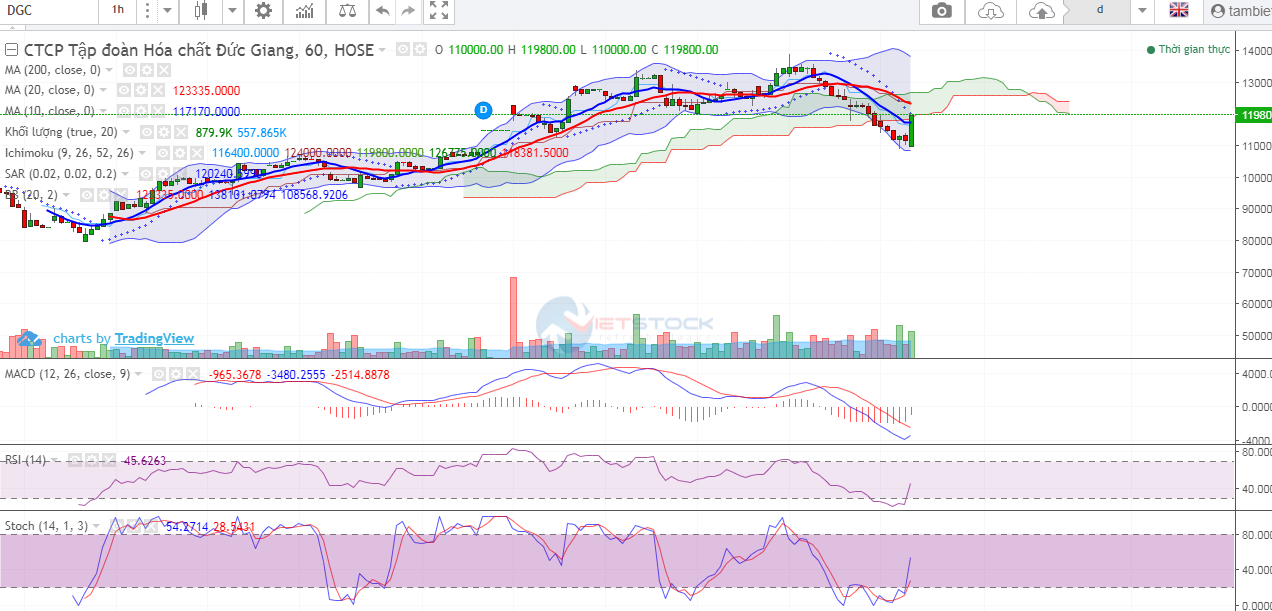Screen dimensions: 1272x611
Task: Click the Indicators chart icon in toolbar
Action: (306, 11)
